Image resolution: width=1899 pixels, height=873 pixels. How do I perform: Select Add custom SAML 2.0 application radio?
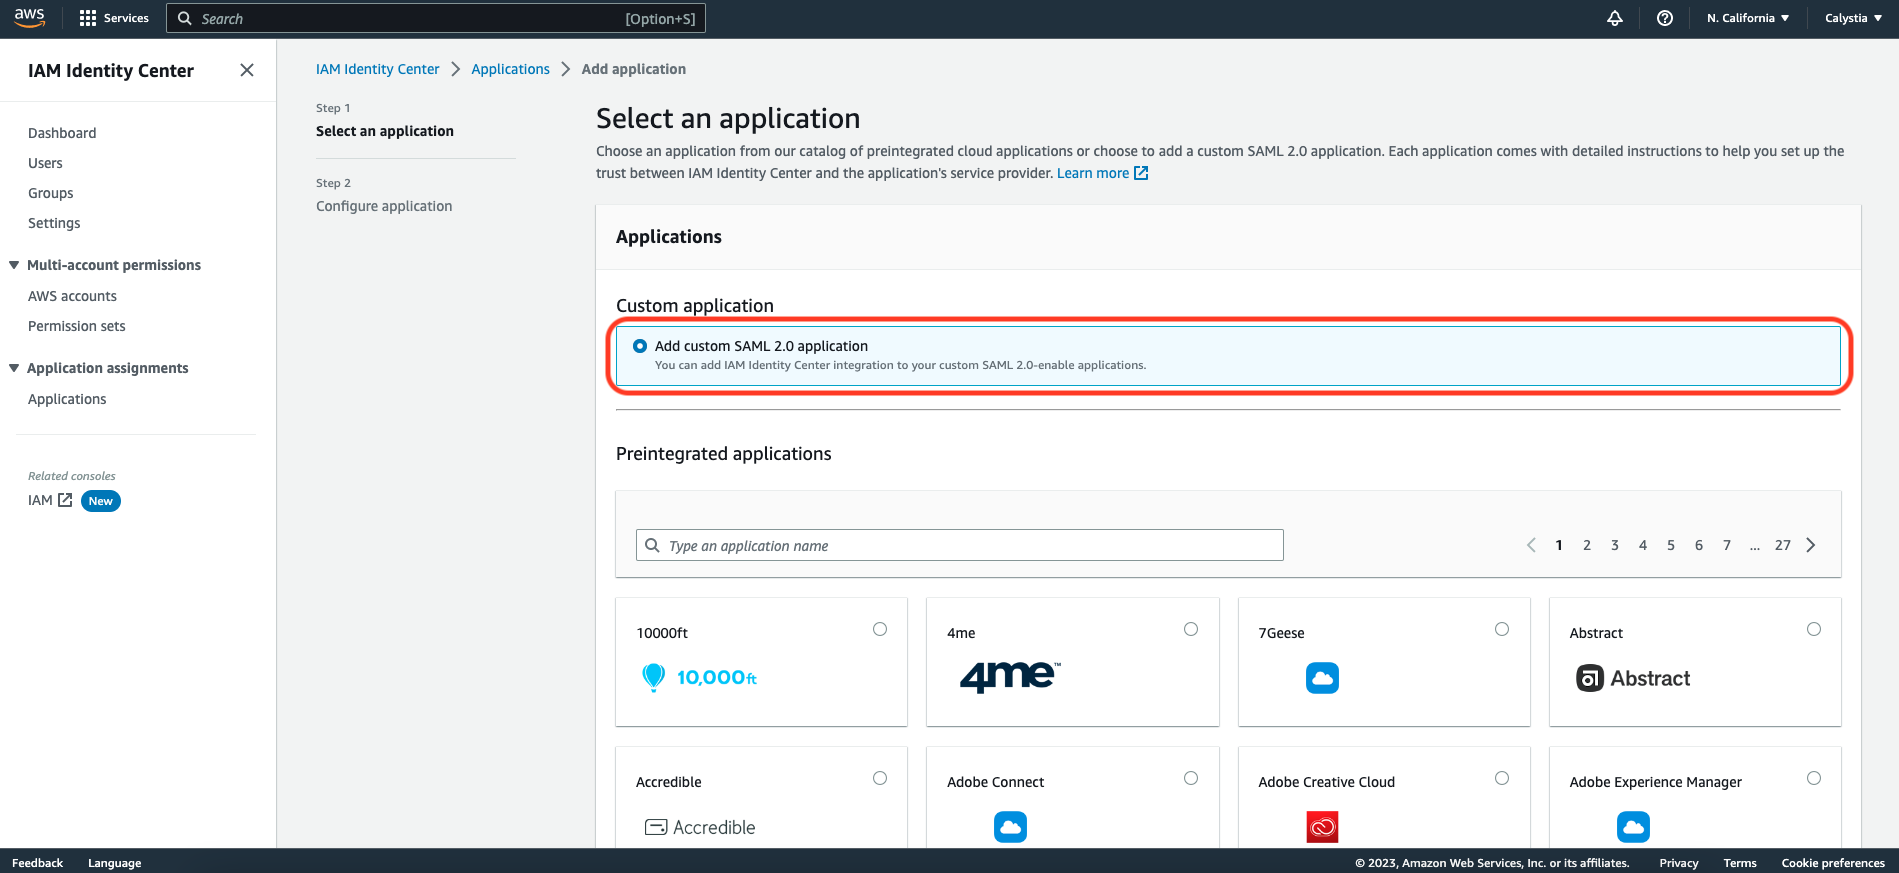tap(640, 346)
